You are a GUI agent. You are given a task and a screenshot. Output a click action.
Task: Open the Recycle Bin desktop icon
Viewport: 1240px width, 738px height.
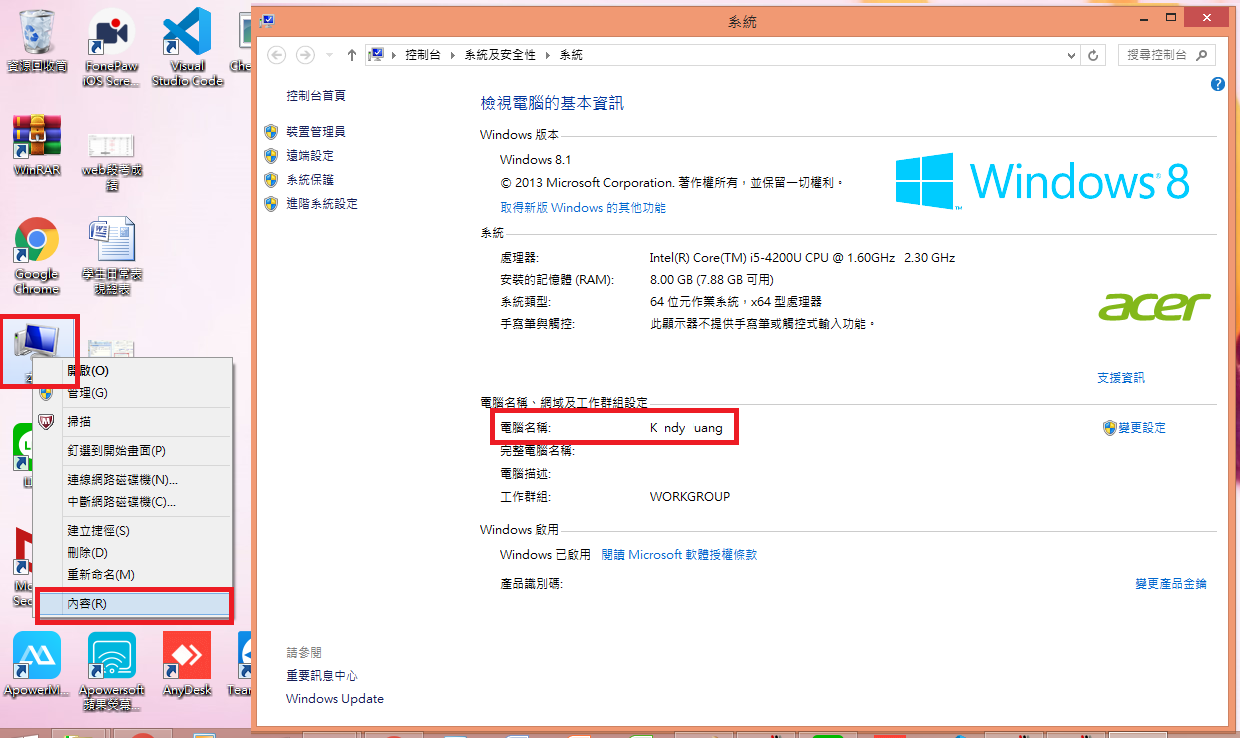point(37,40)
